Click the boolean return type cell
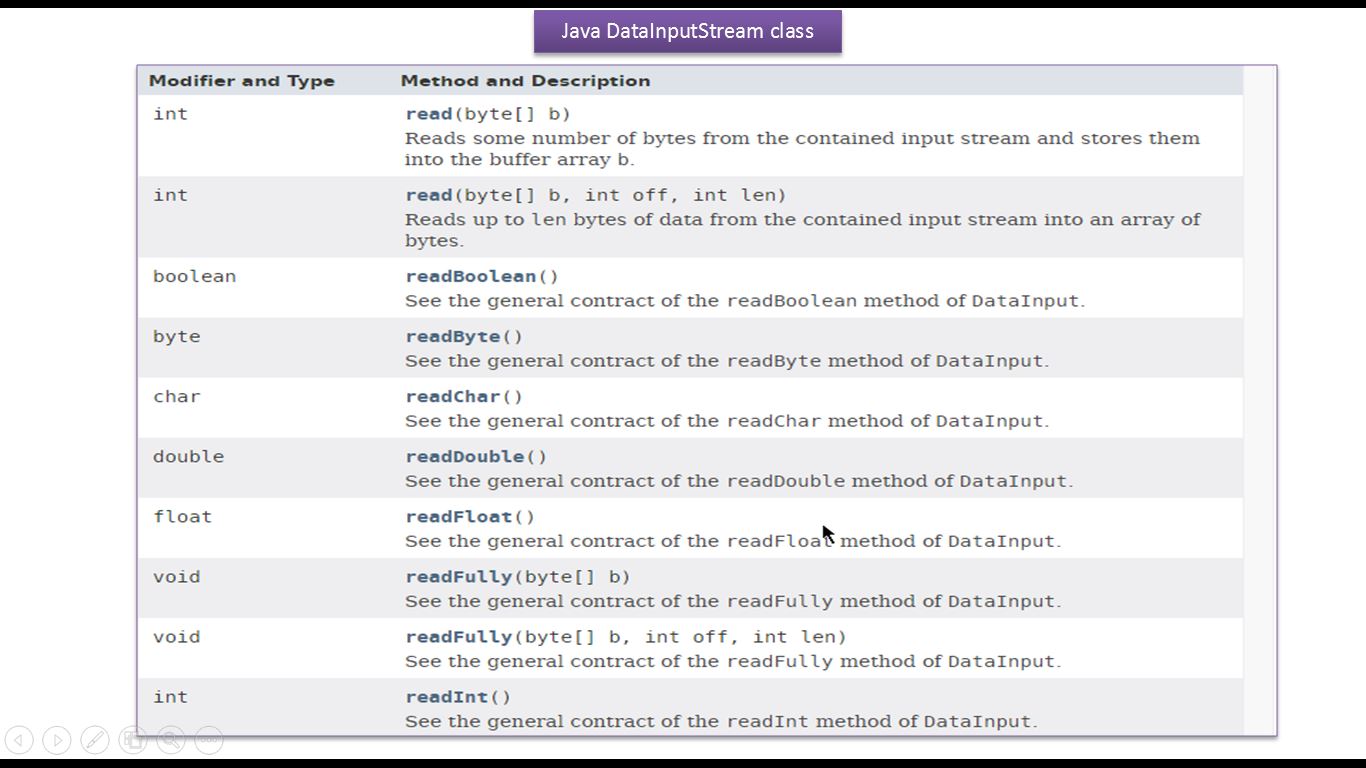Screen dimensions: 1366x768 click(x=195, y=276)
